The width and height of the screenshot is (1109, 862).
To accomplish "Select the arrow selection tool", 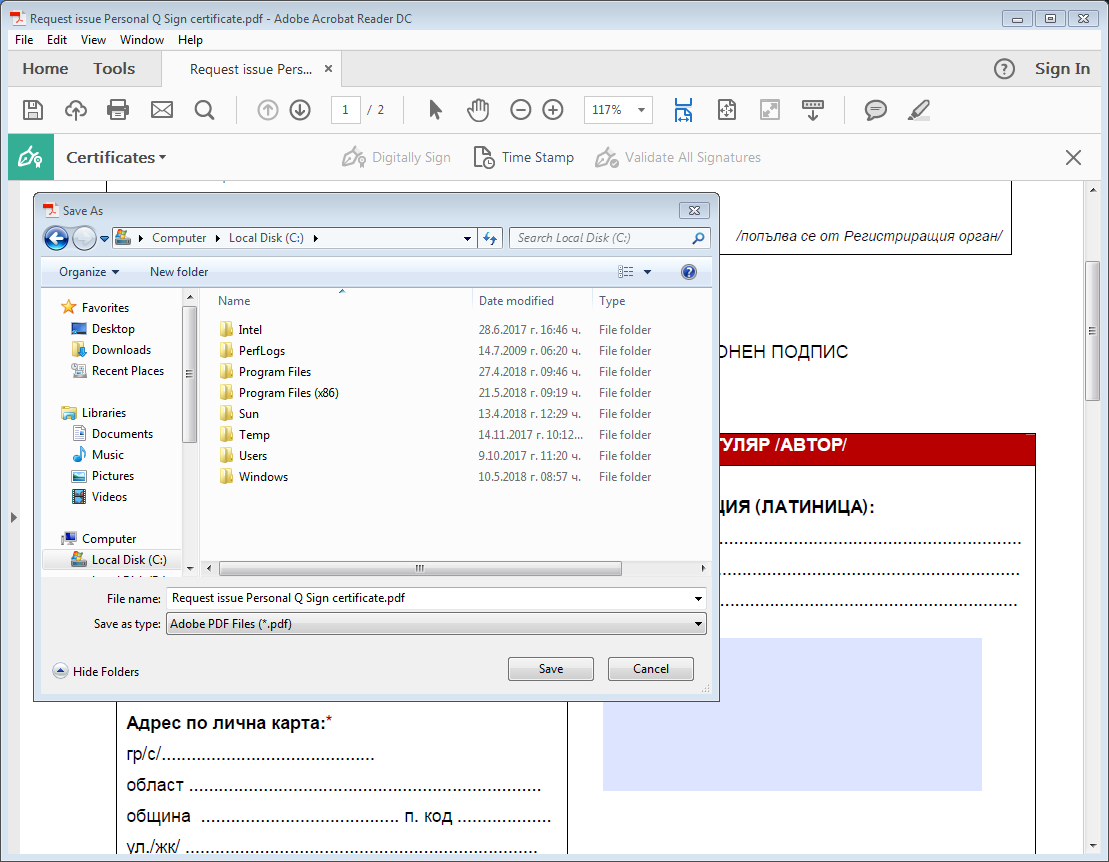I will click(435, 110).
